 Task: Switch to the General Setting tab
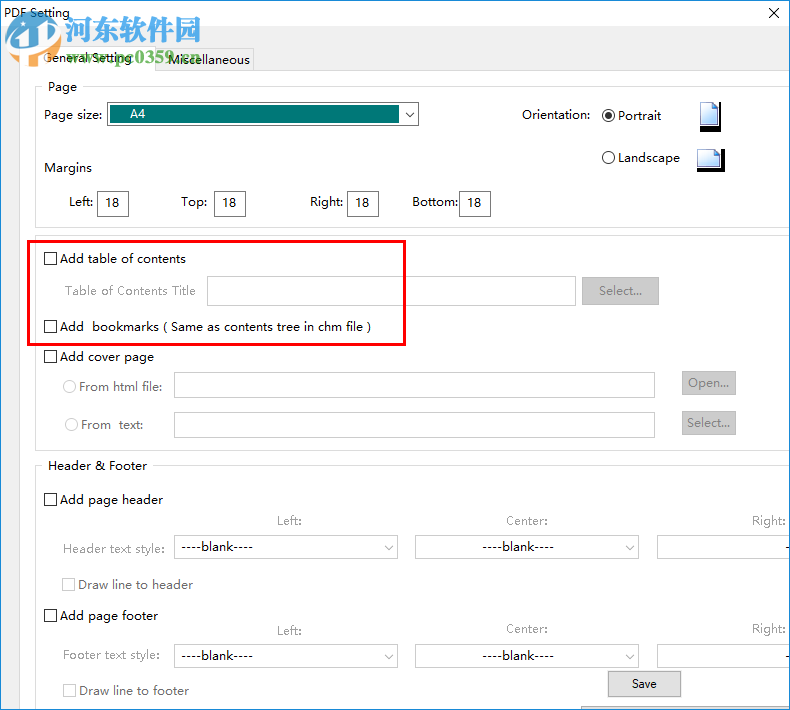[x=87, y=58]
